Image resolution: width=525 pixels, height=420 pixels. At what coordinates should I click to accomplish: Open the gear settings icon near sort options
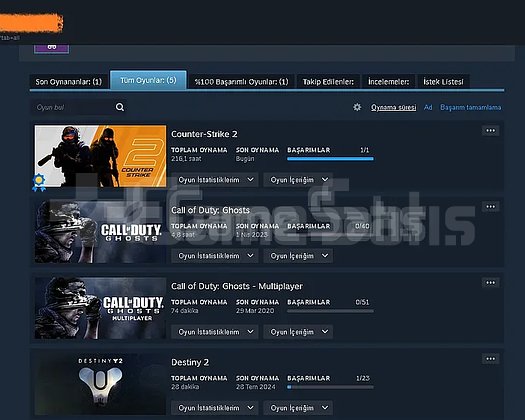tap(357, 107)
